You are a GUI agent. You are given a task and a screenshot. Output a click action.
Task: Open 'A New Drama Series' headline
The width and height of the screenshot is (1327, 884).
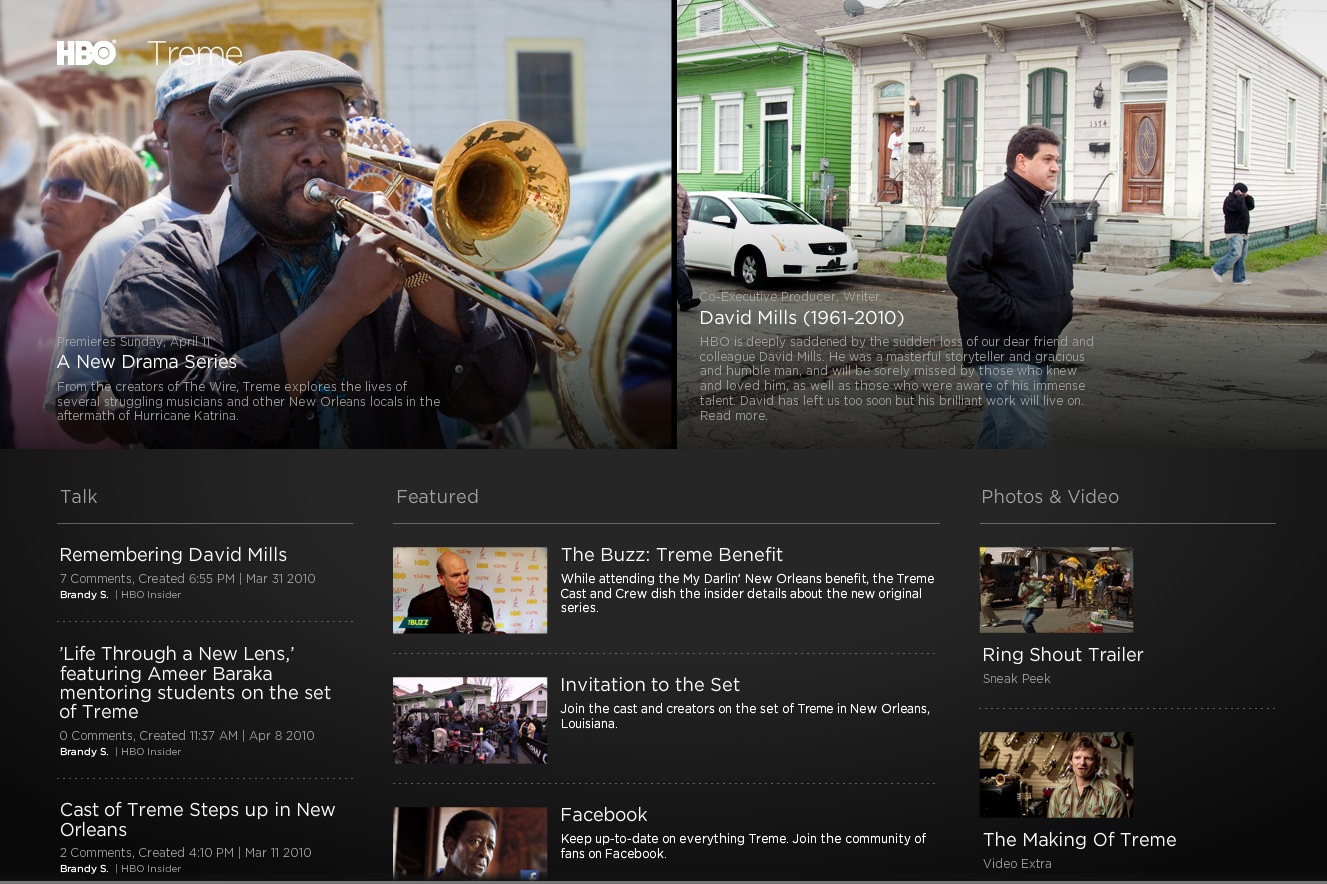pyautogui.click(x=147, y=362)
